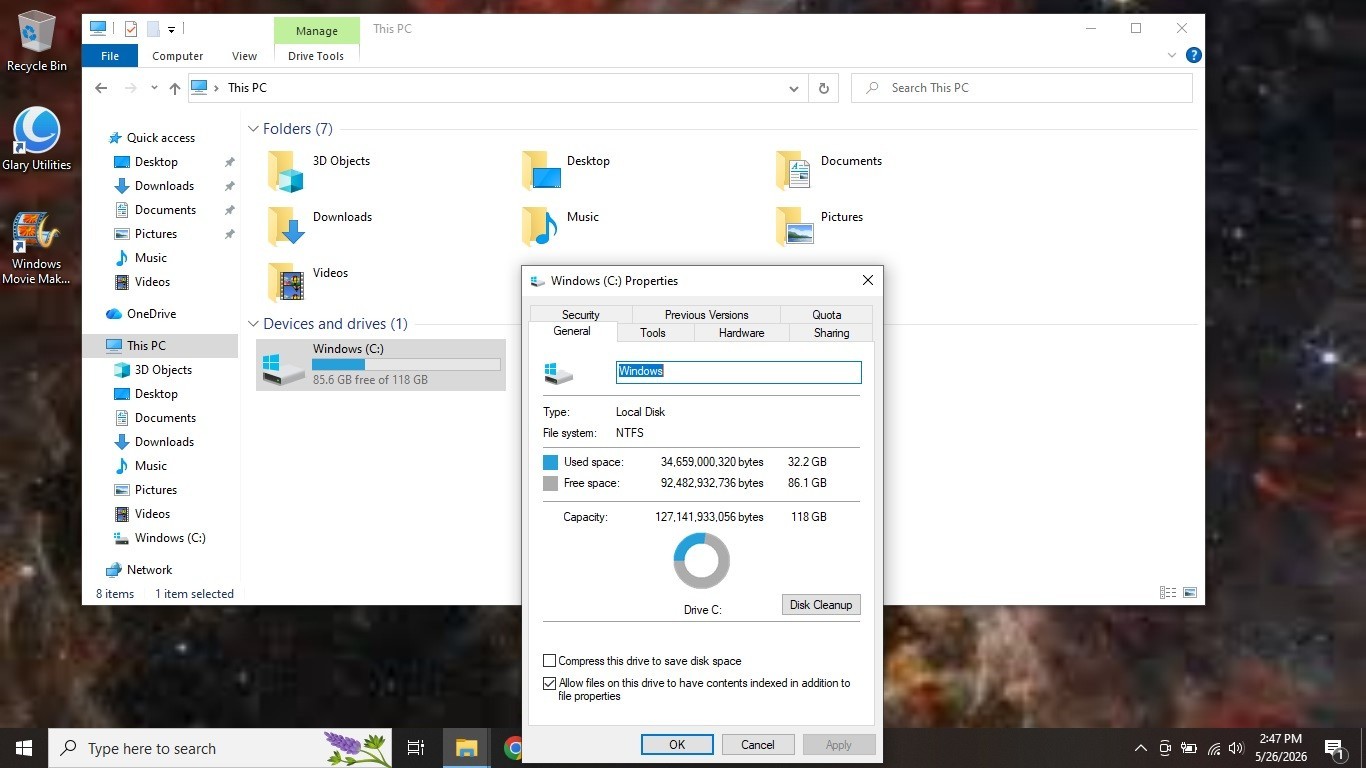The image size is (1366, 768).
Task: Click OK in Properties dialog
Action: click(677, 745)
